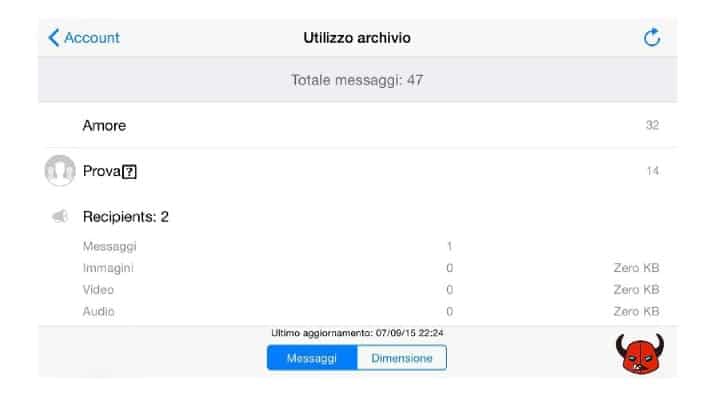Tap the question mark emoji box beside Prova
This screenshot has width=715, height=400.
pyautogui.click(x=128, y=172)
